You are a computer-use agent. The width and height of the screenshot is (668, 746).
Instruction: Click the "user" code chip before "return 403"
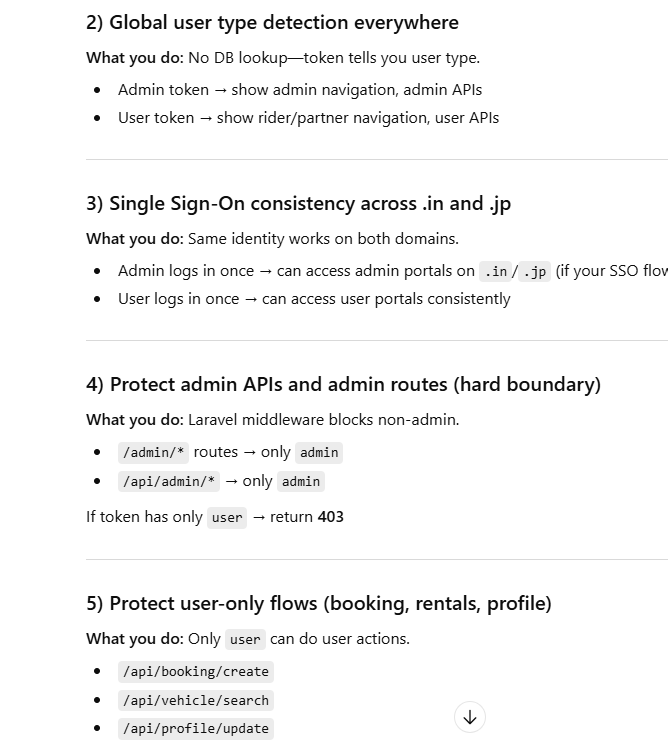click(227, 518)
